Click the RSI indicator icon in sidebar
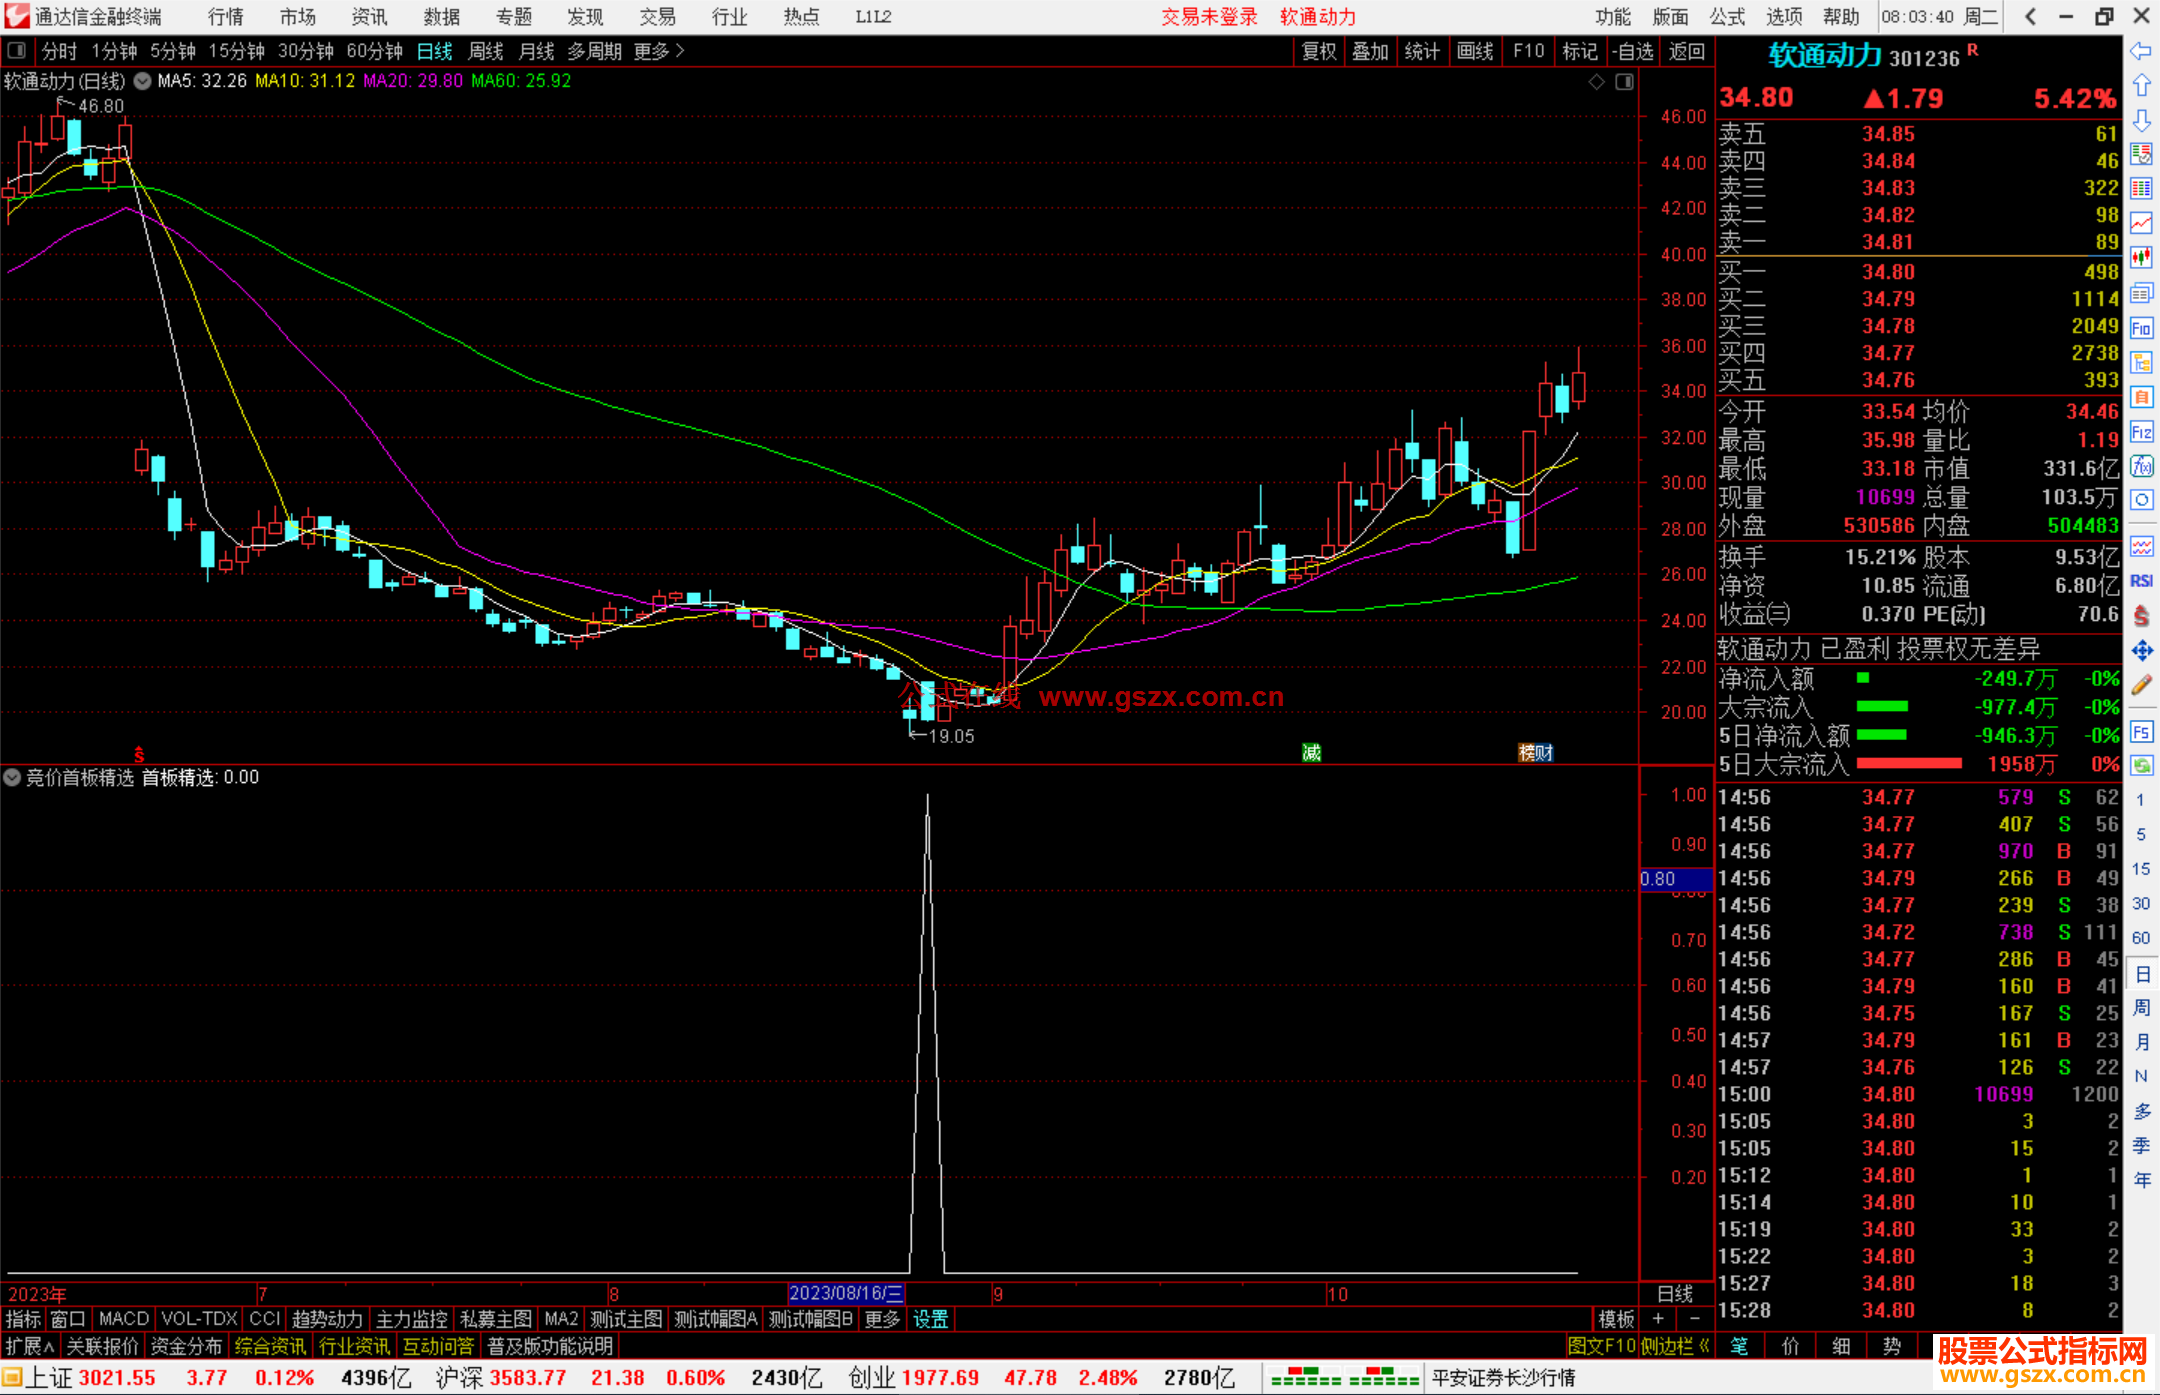Viewport: 2160px width, 1395px height. 2141,581
